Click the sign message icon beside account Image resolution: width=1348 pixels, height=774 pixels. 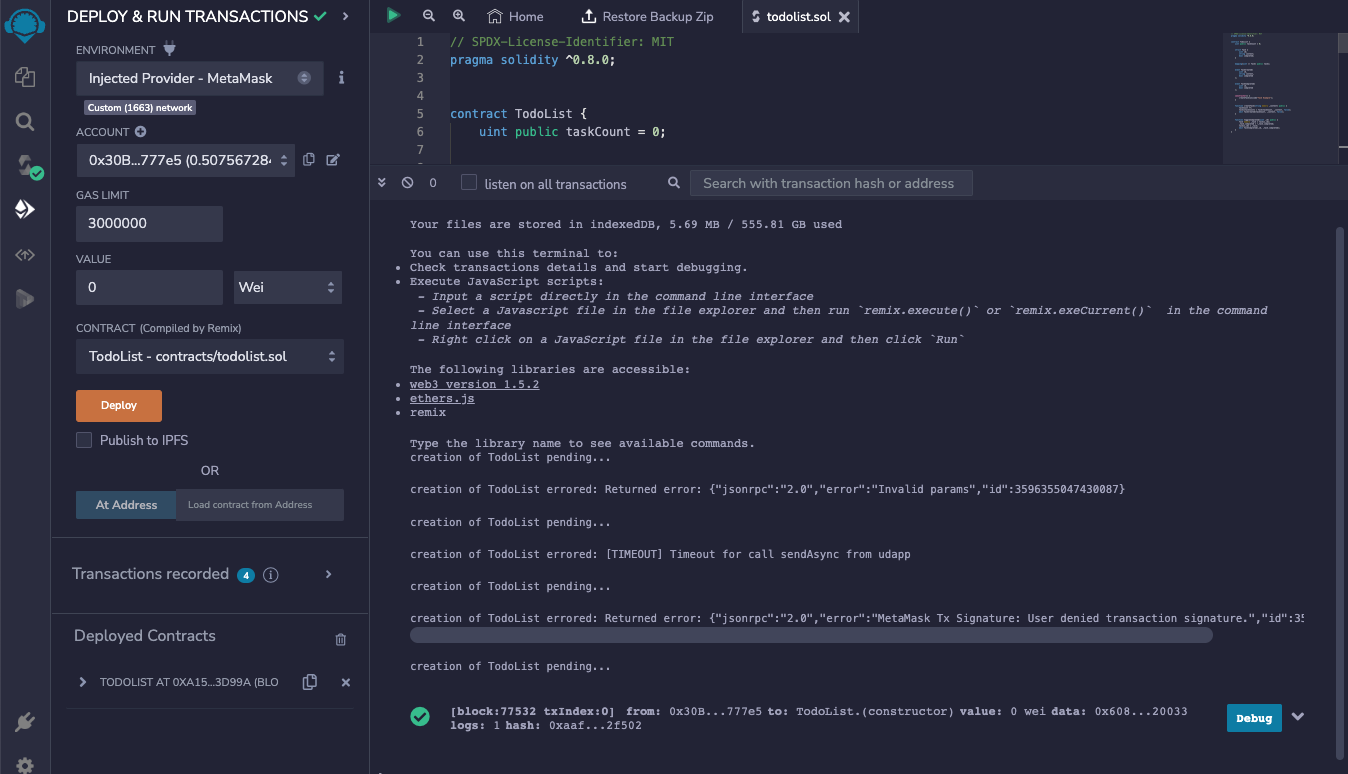point(333,160)
